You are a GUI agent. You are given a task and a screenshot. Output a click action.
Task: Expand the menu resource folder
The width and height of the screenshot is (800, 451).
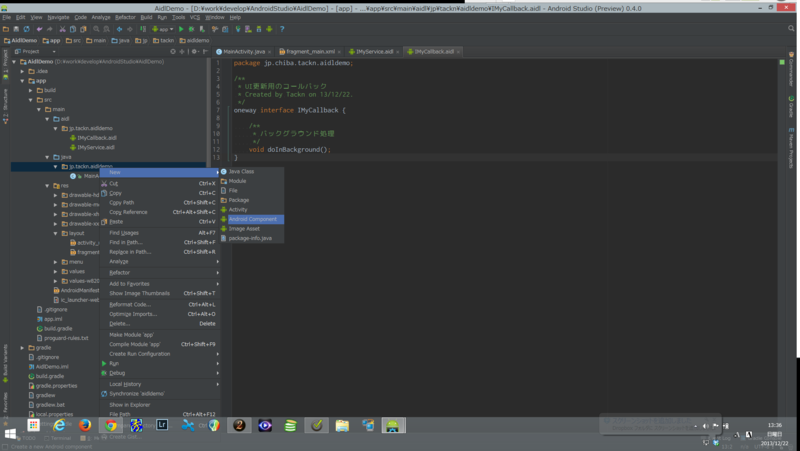point(56,262)
